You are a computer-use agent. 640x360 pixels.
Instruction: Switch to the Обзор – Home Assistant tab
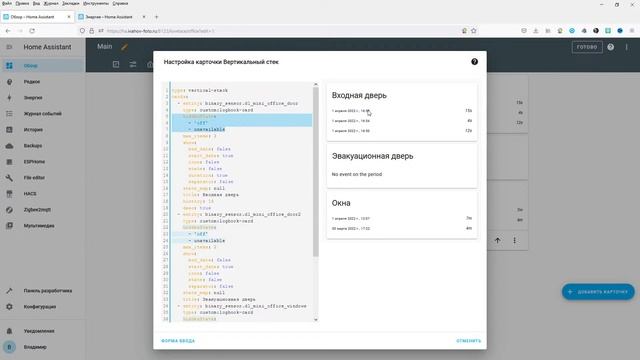pyautogui.click(x=33, y=17)
